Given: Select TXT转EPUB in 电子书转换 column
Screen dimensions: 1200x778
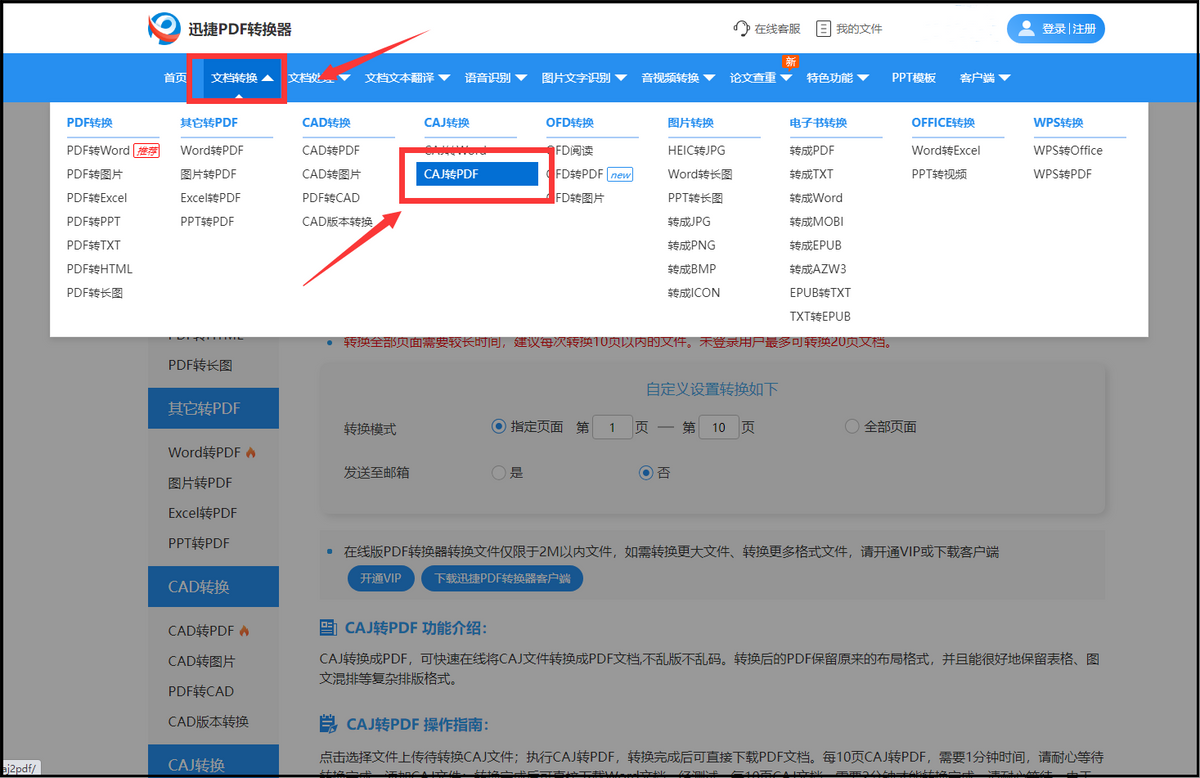Looking at the screenshot, I should tap(820, 317).
